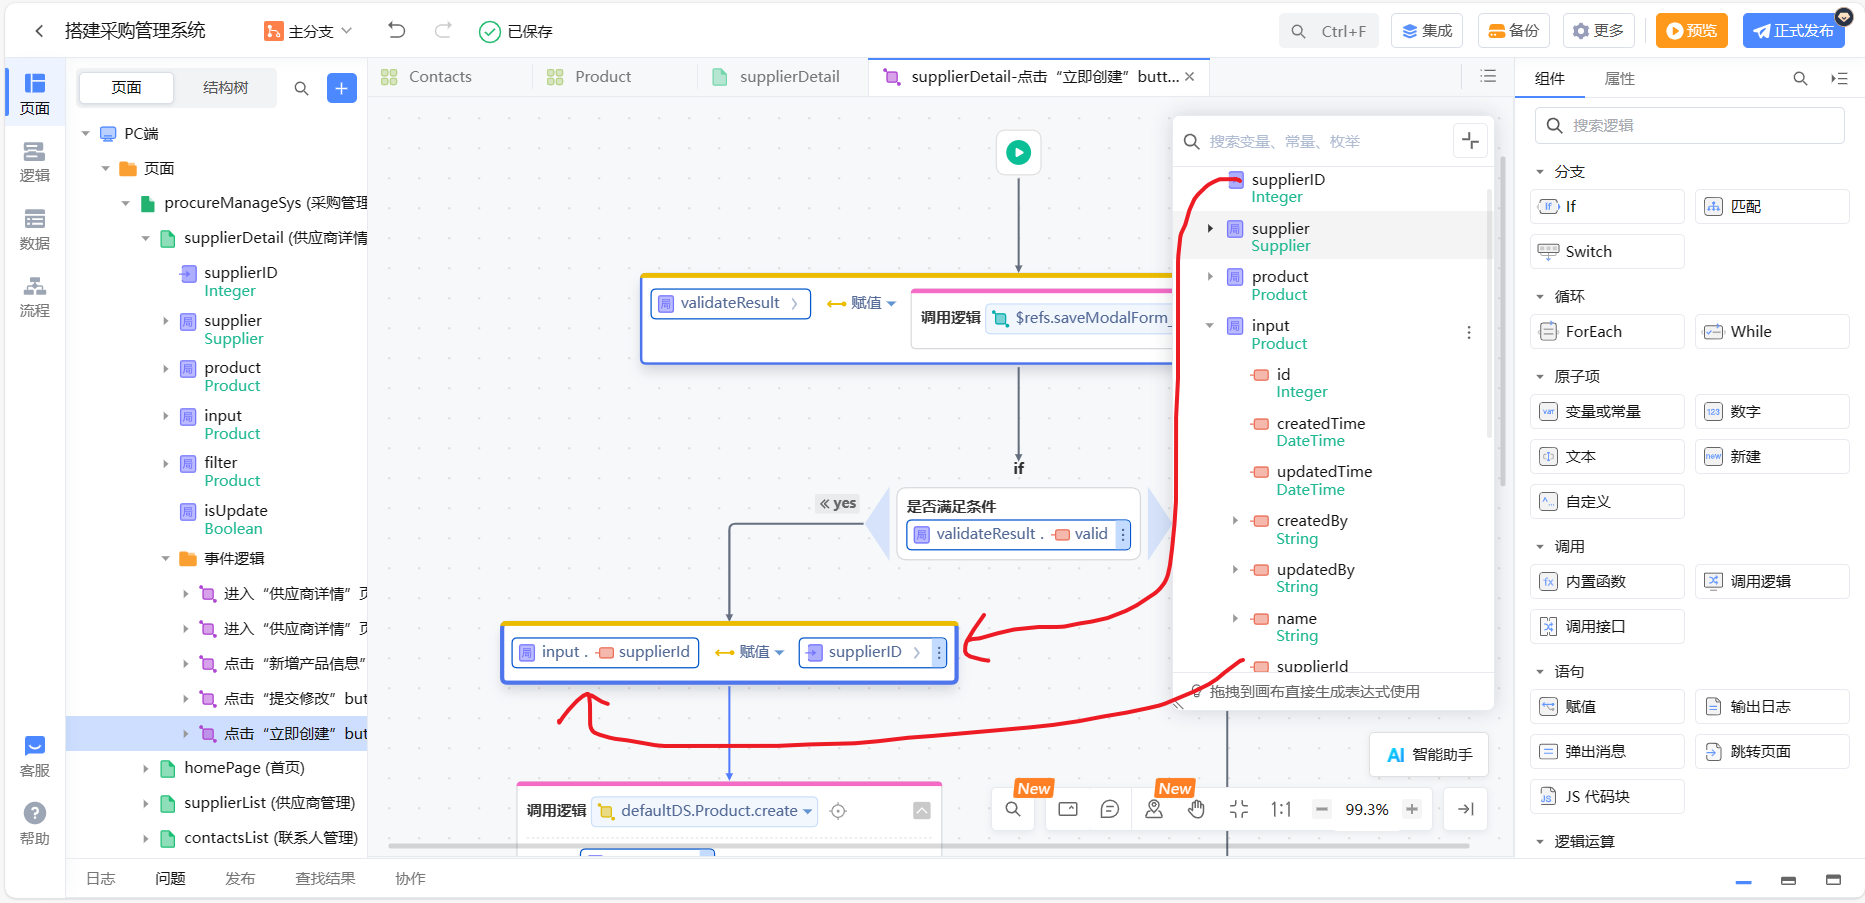Open the tab list menu icon

click(1488, 77)
